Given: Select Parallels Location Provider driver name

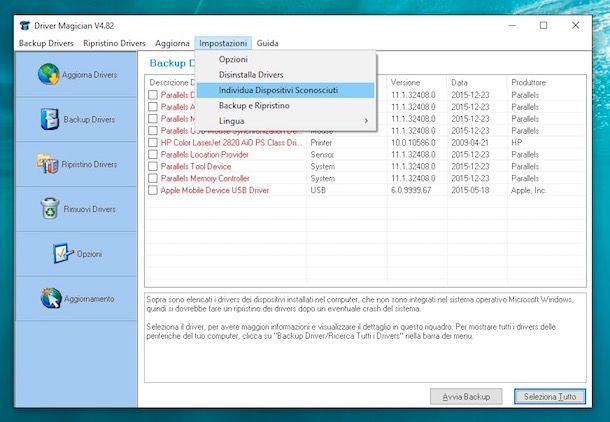Looking at the screenshot, I should tap(205, 155).
